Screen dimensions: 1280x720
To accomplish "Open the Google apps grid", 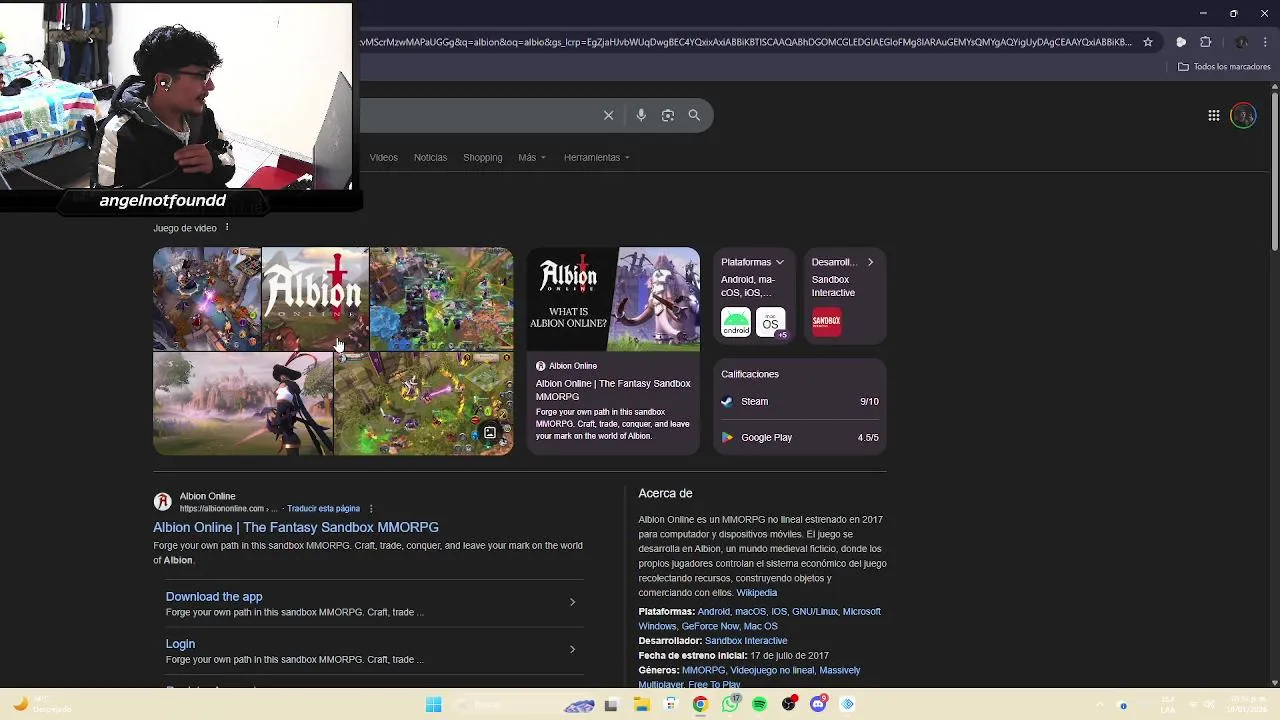I will point(1214,116).
